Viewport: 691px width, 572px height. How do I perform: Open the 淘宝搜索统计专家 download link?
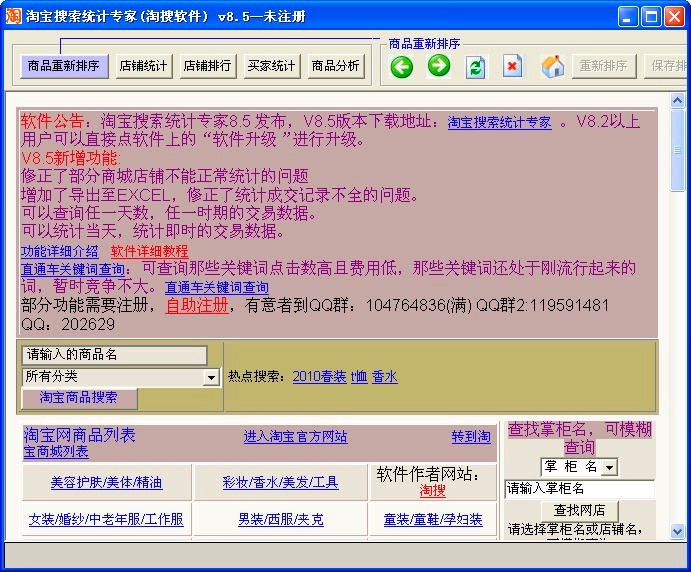499,123
